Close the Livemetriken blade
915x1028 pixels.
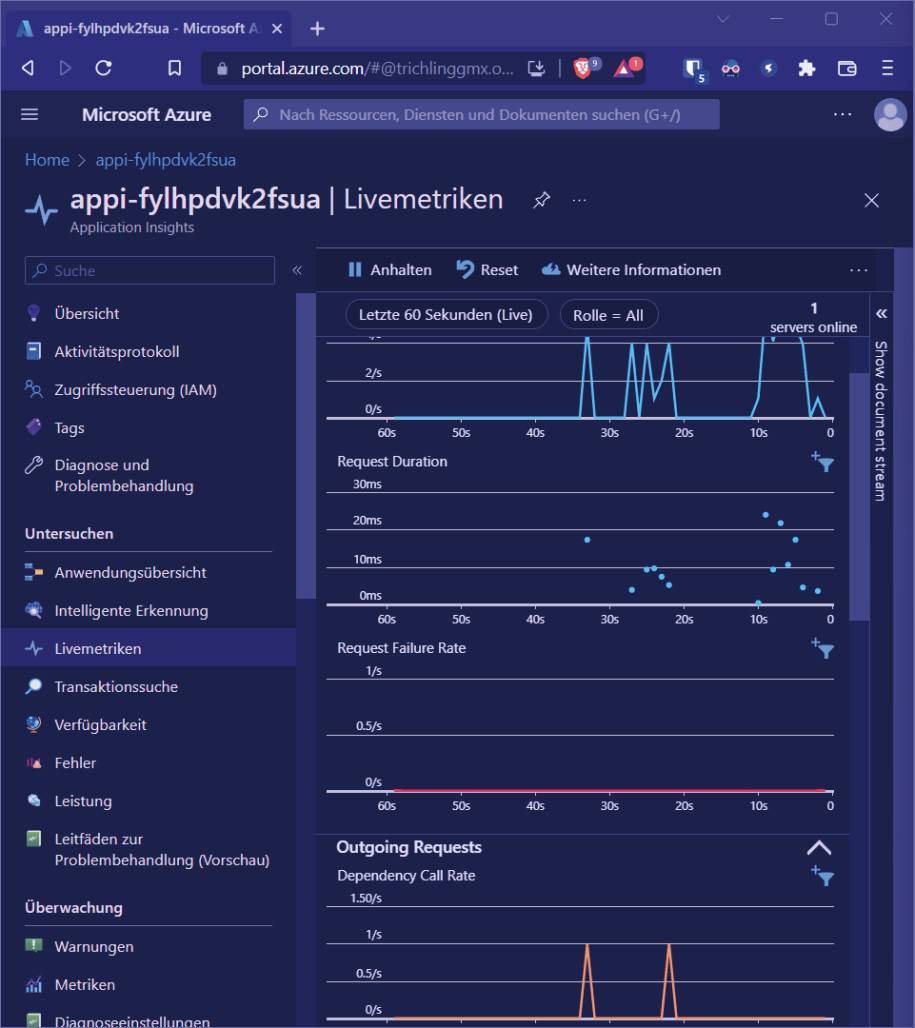tap(871, 201)
